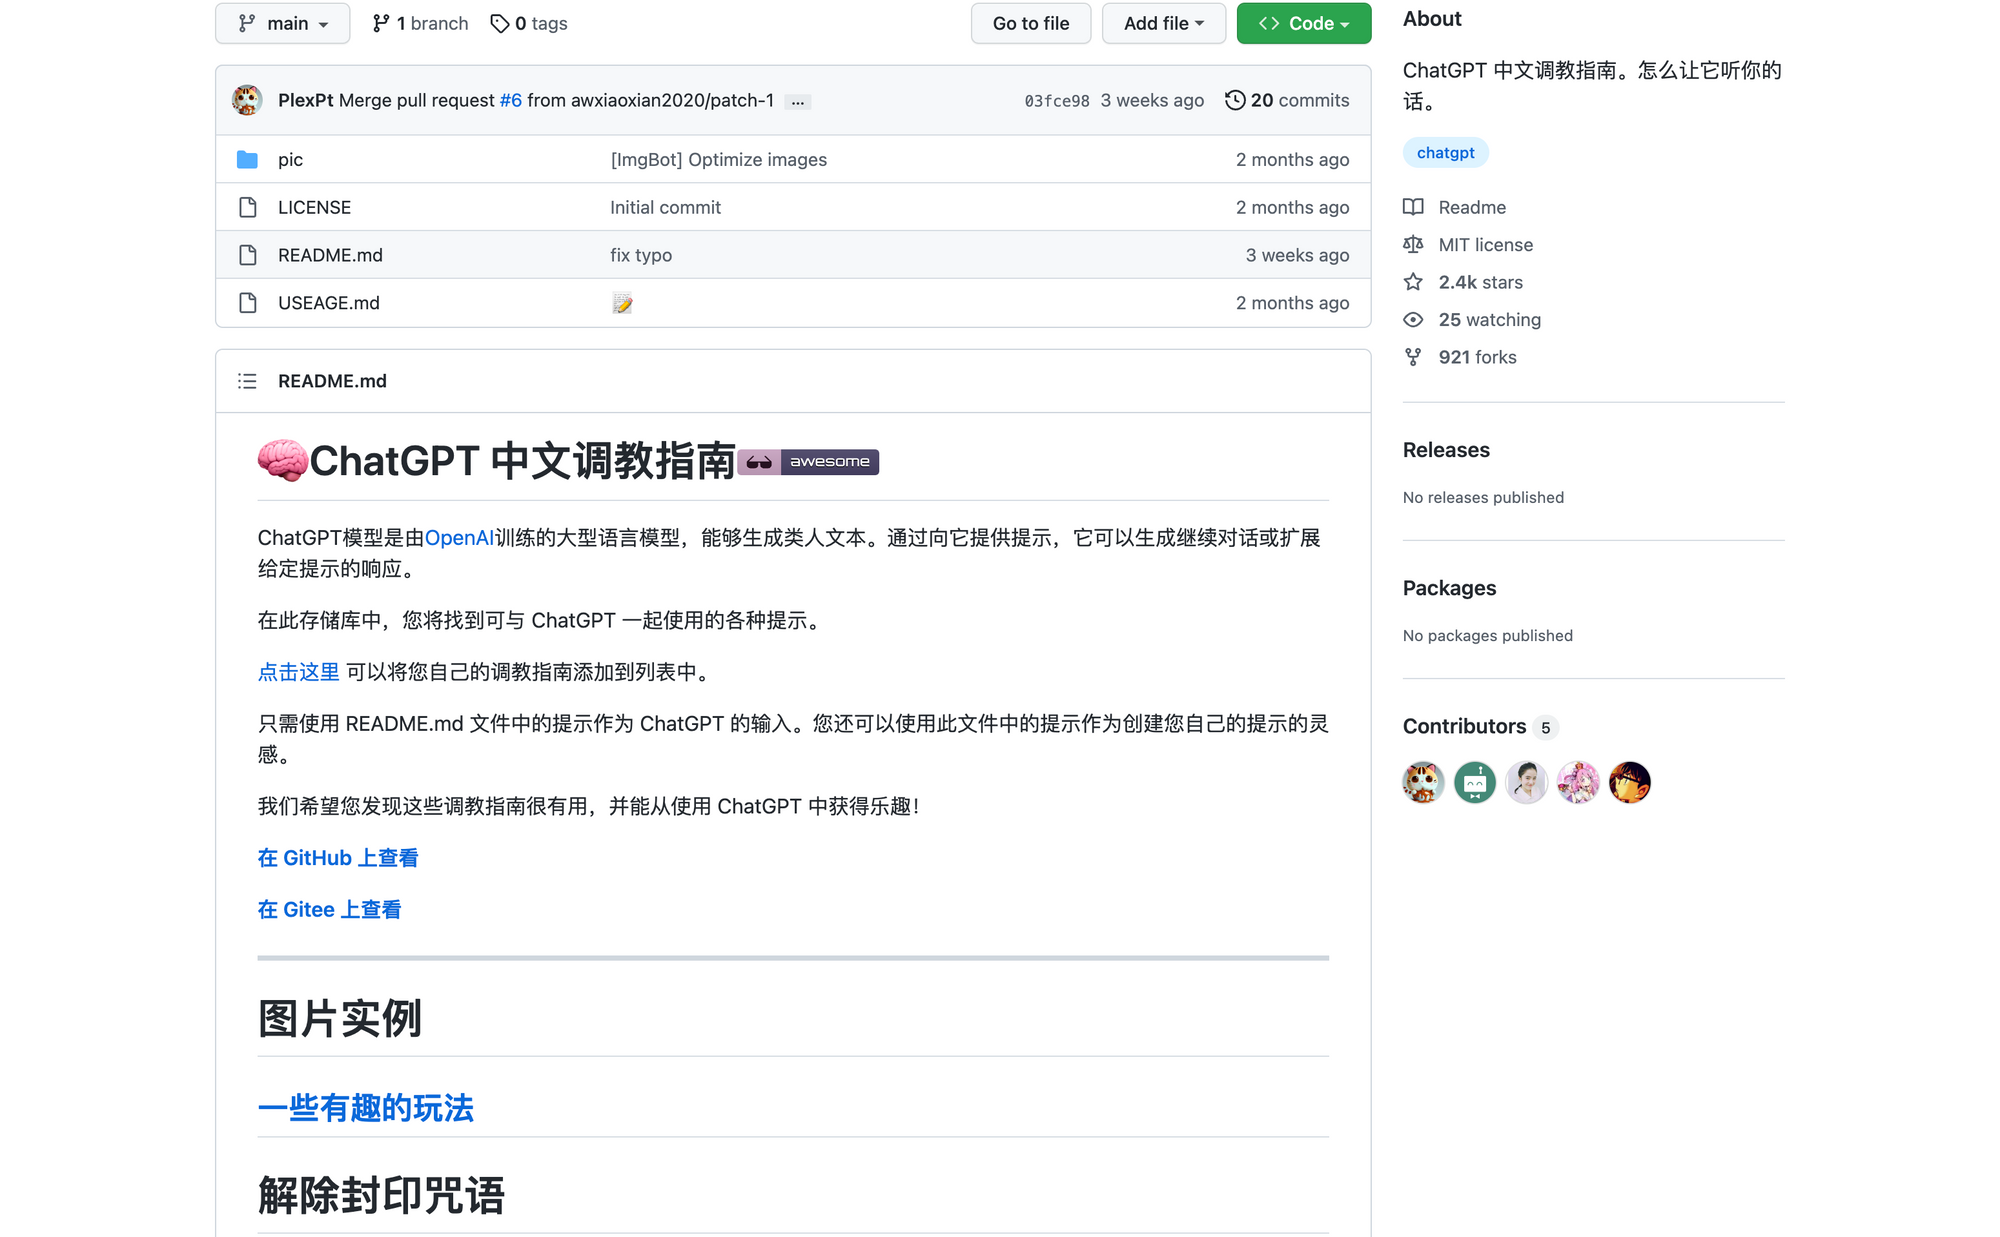Screen dimensions: 2000x1237
Task: View the 2.4k stars link
Action: tap(1480, 282)
